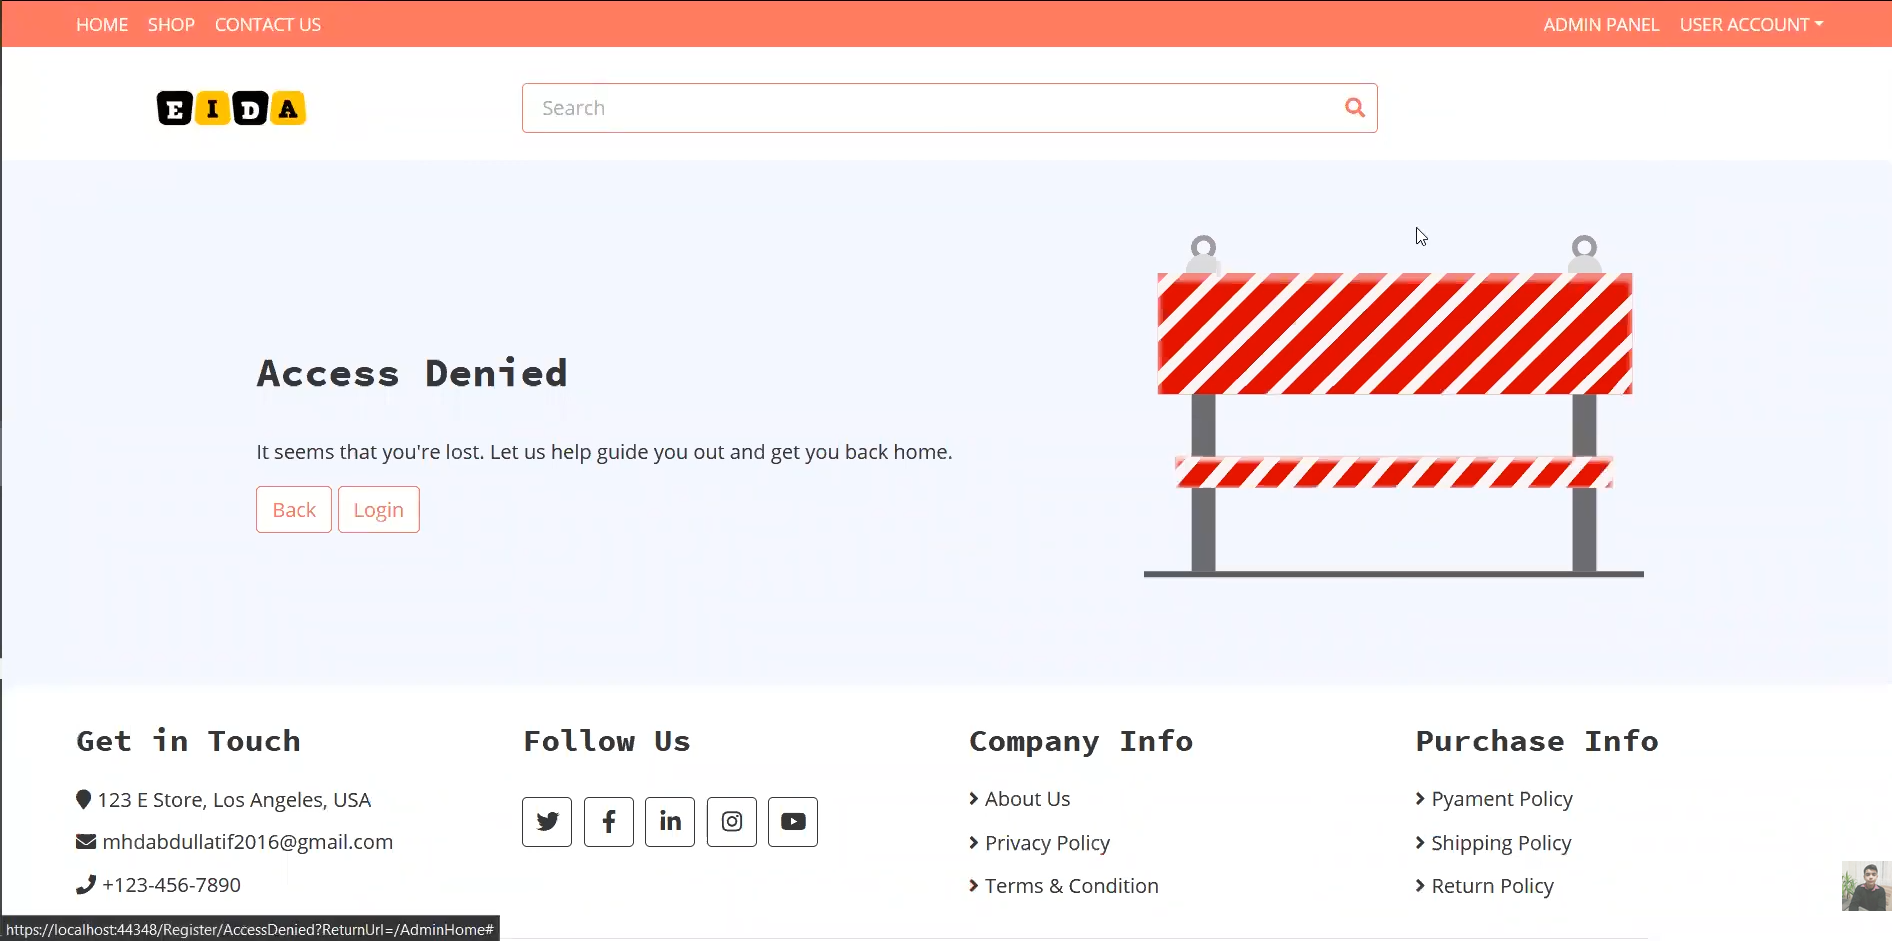1892x941 pixels.
Task: Open the Twitter social icon
Action: click(x=547, y=822)
